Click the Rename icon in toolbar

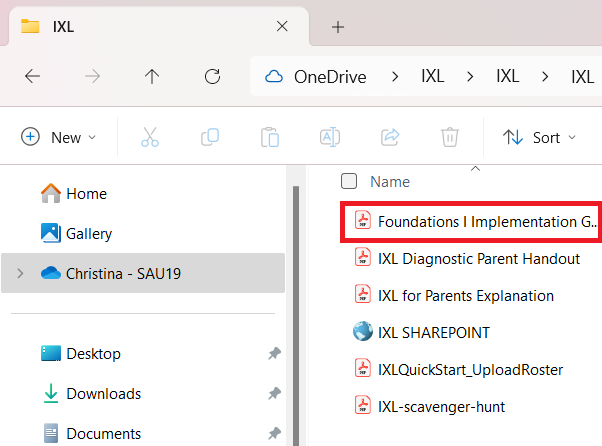(330, 137)
